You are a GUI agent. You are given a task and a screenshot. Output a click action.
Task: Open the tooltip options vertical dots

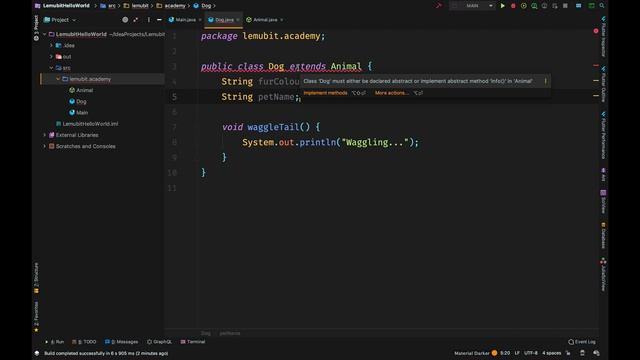click(x=545, y=81)
